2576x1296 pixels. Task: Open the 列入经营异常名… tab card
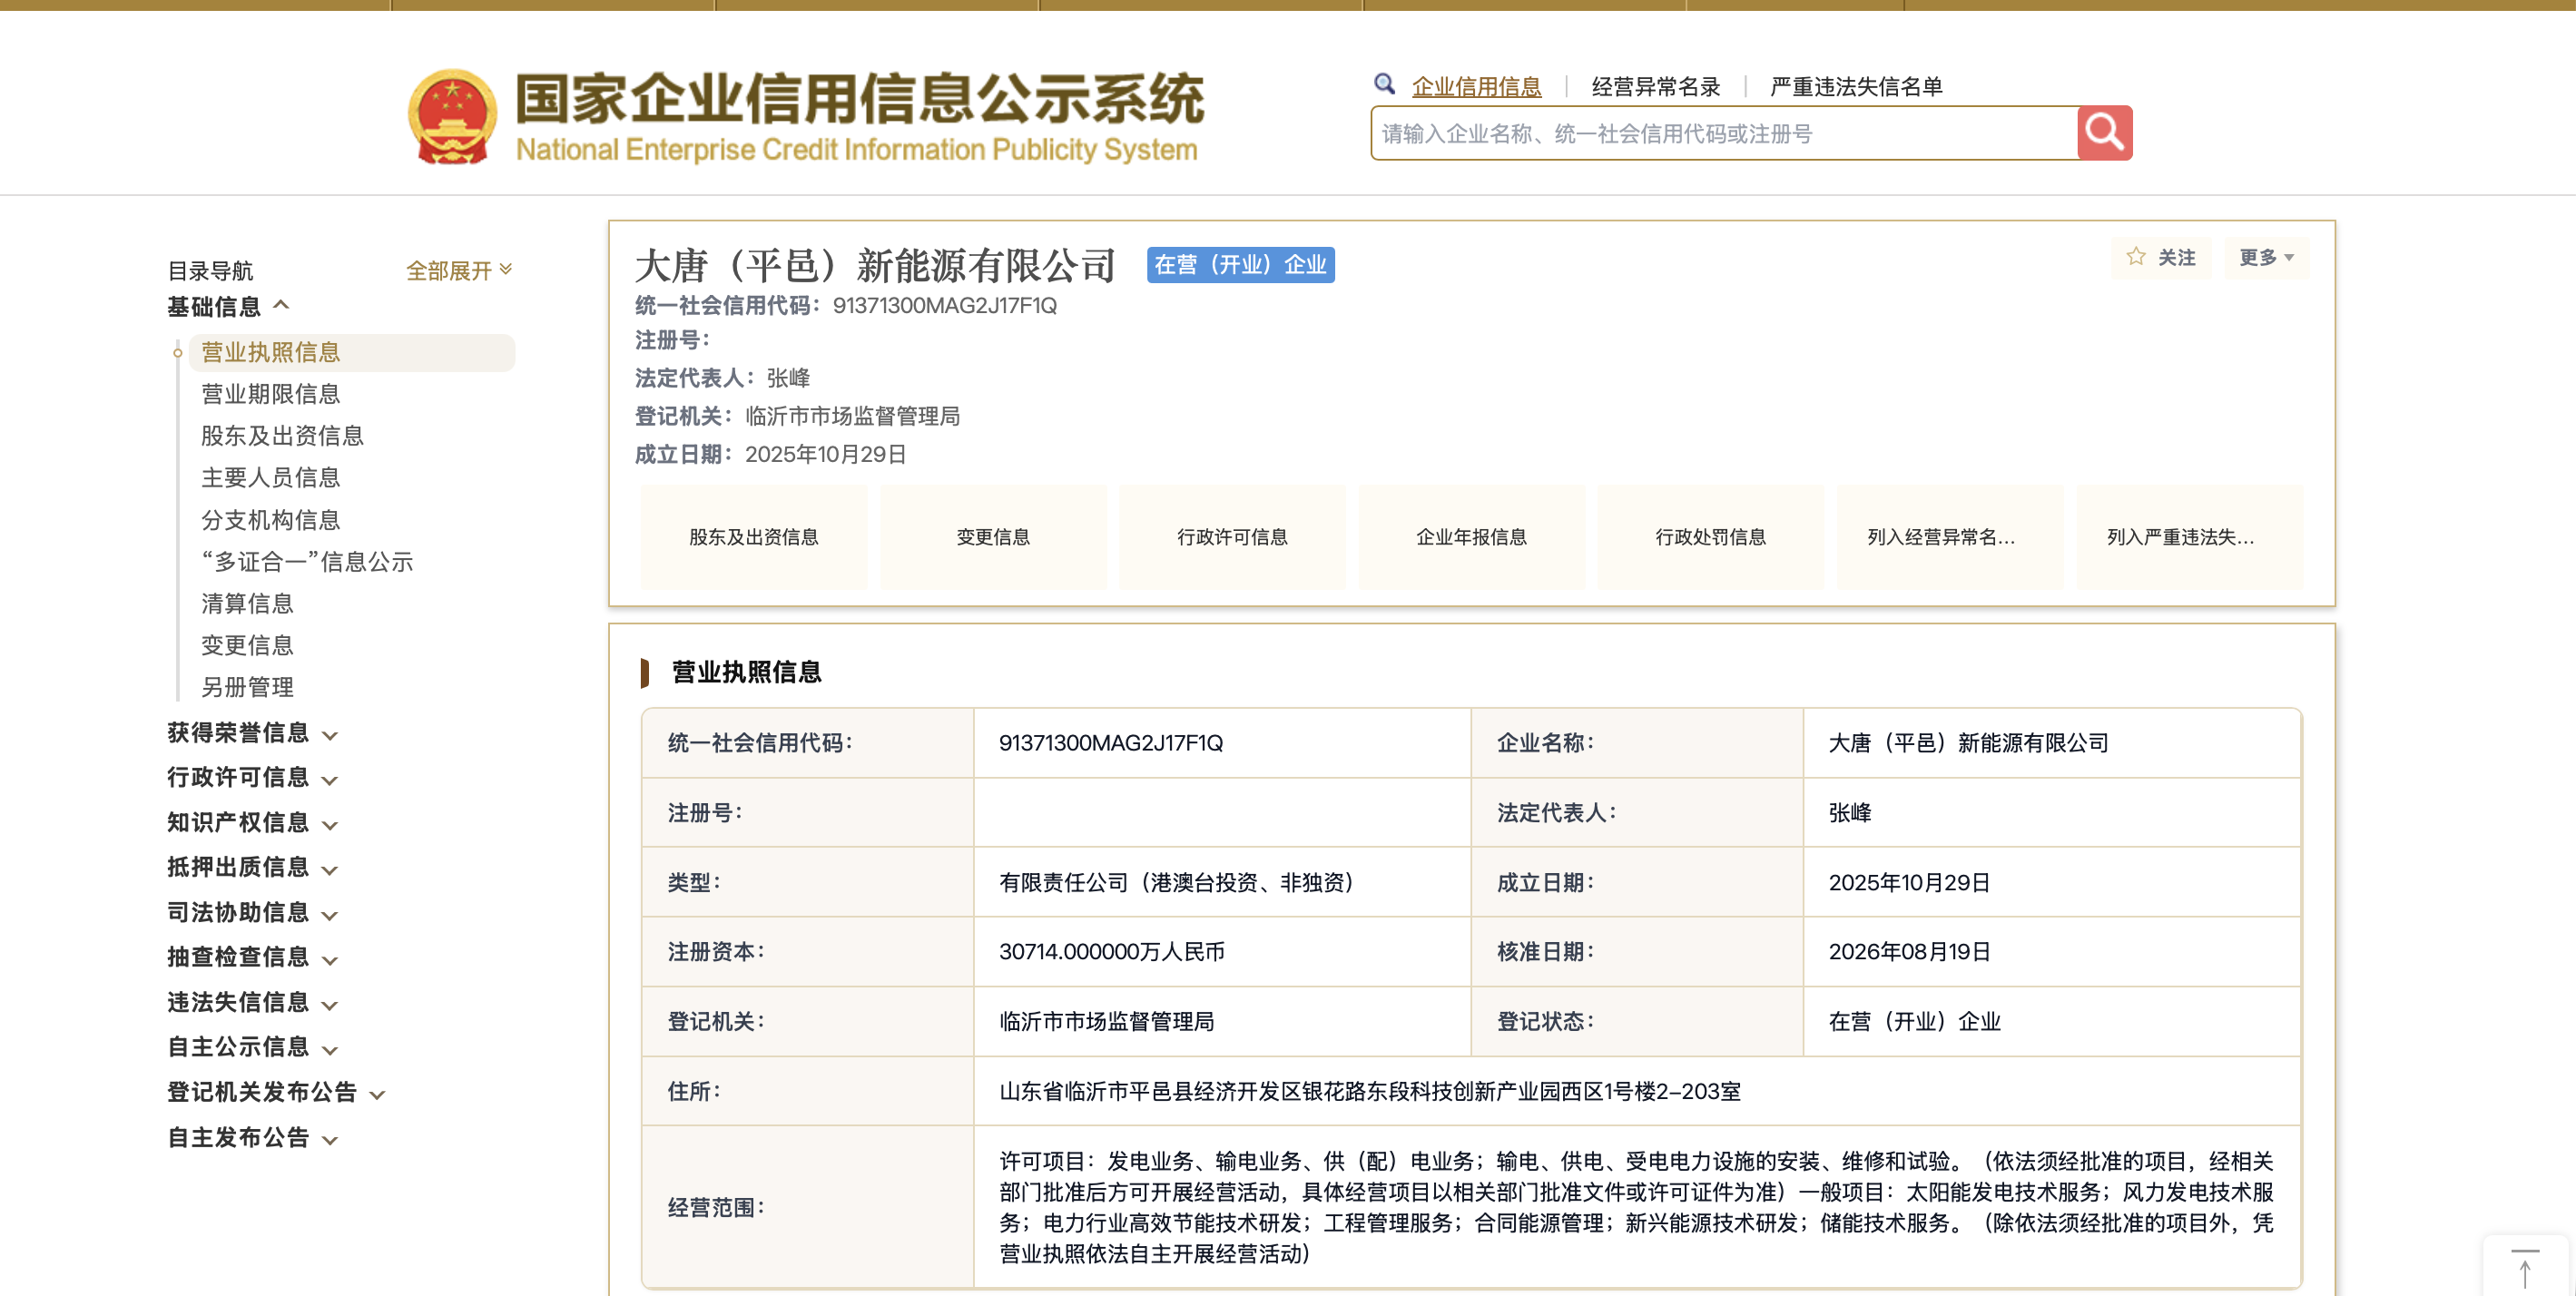click(x=1950, y=537)
